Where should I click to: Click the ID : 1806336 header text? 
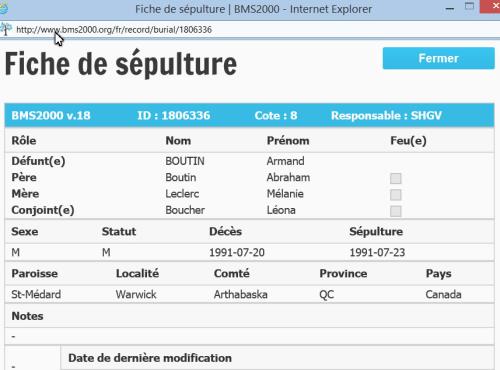tap(174, 116)
